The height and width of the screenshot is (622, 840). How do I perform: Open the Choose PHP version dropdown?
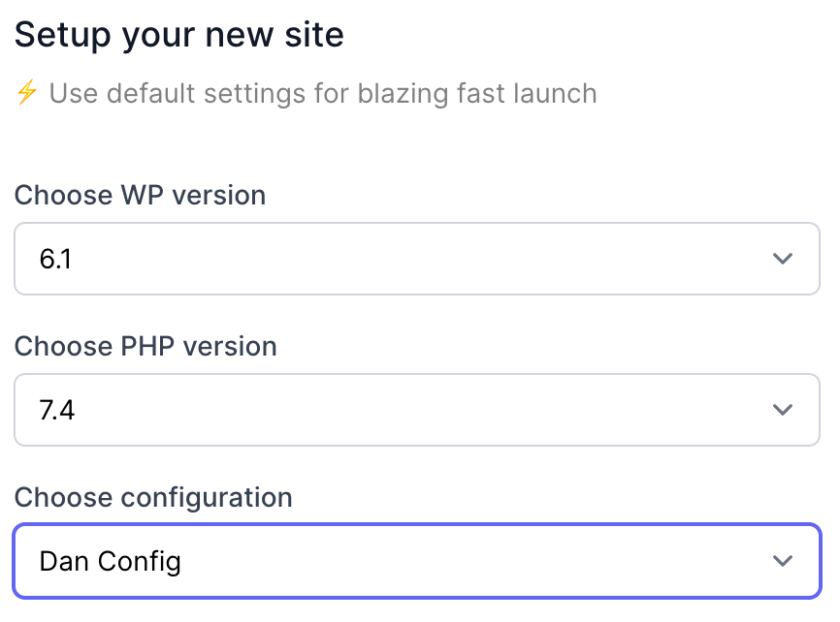417,410
